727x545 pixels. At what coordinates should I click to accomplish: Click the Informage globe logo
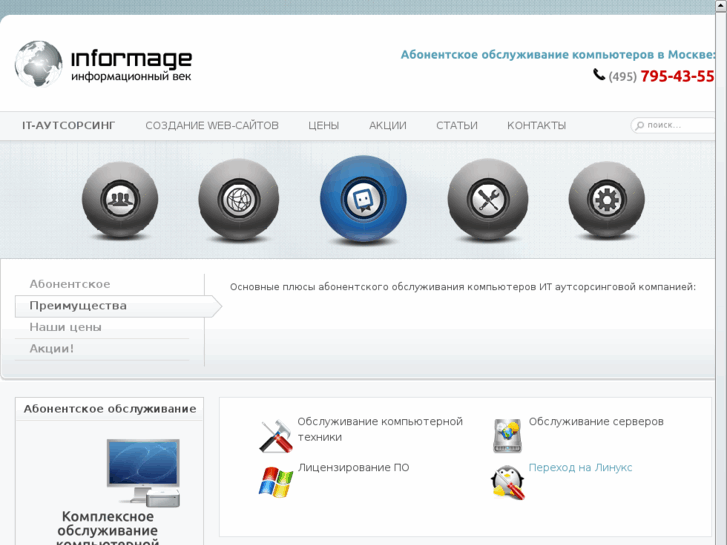point(38,64)
